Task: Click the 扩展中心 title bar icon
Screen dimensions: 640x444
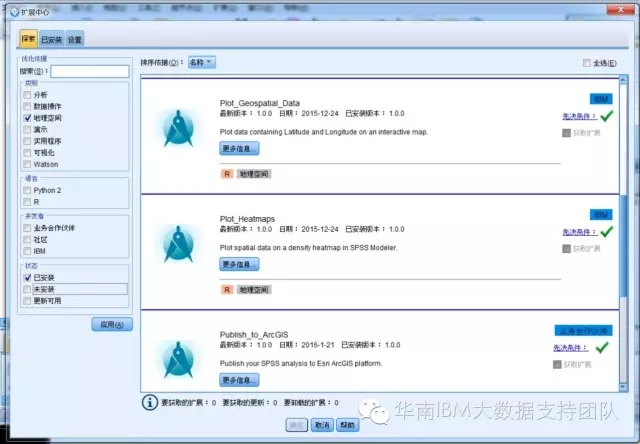Action: pos(15,12)
